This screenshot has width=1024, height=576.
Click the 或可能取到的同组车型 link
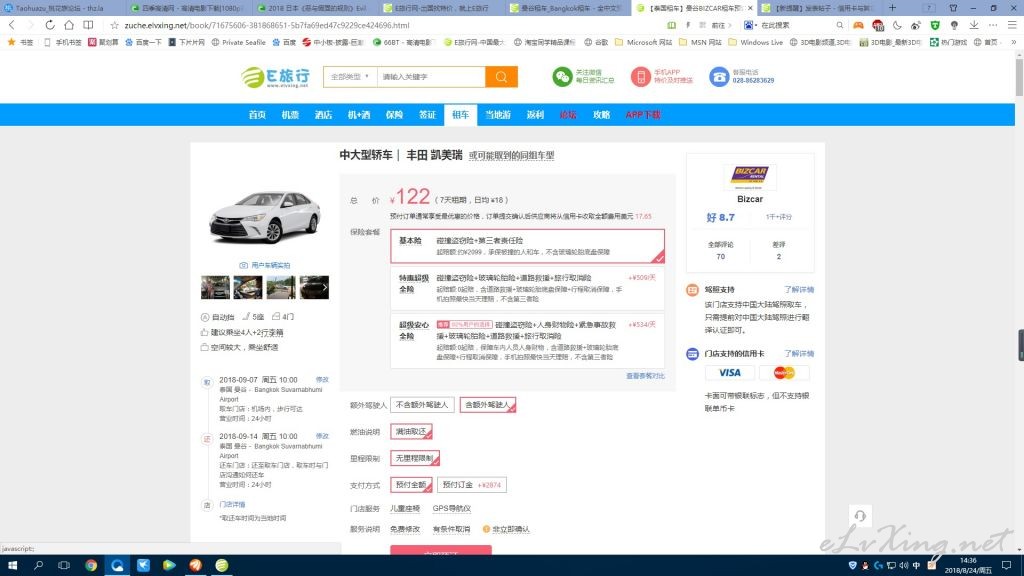(511, 155)
